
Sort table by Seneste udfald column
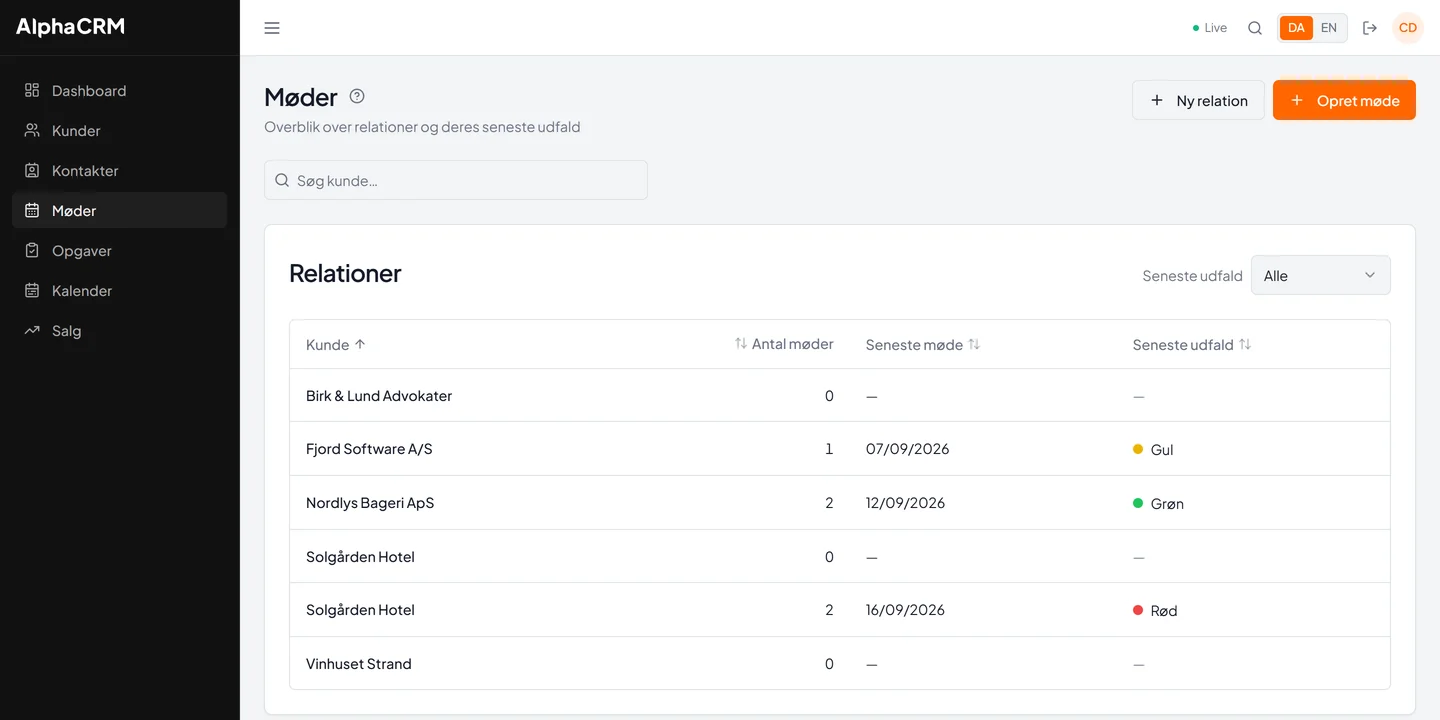(1192, 344)
